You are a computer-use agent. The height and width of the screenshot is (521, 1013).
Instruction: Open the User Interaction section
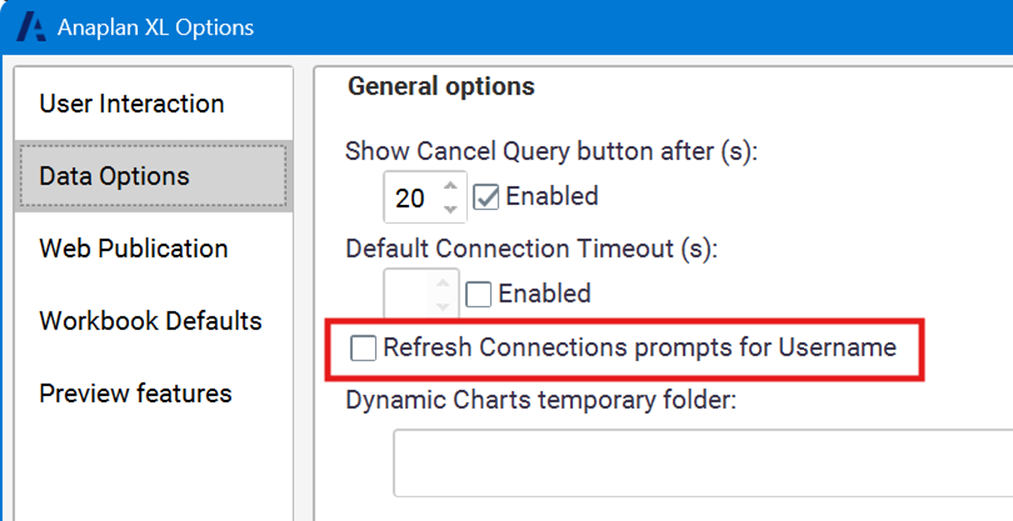[x=131, y=104]
